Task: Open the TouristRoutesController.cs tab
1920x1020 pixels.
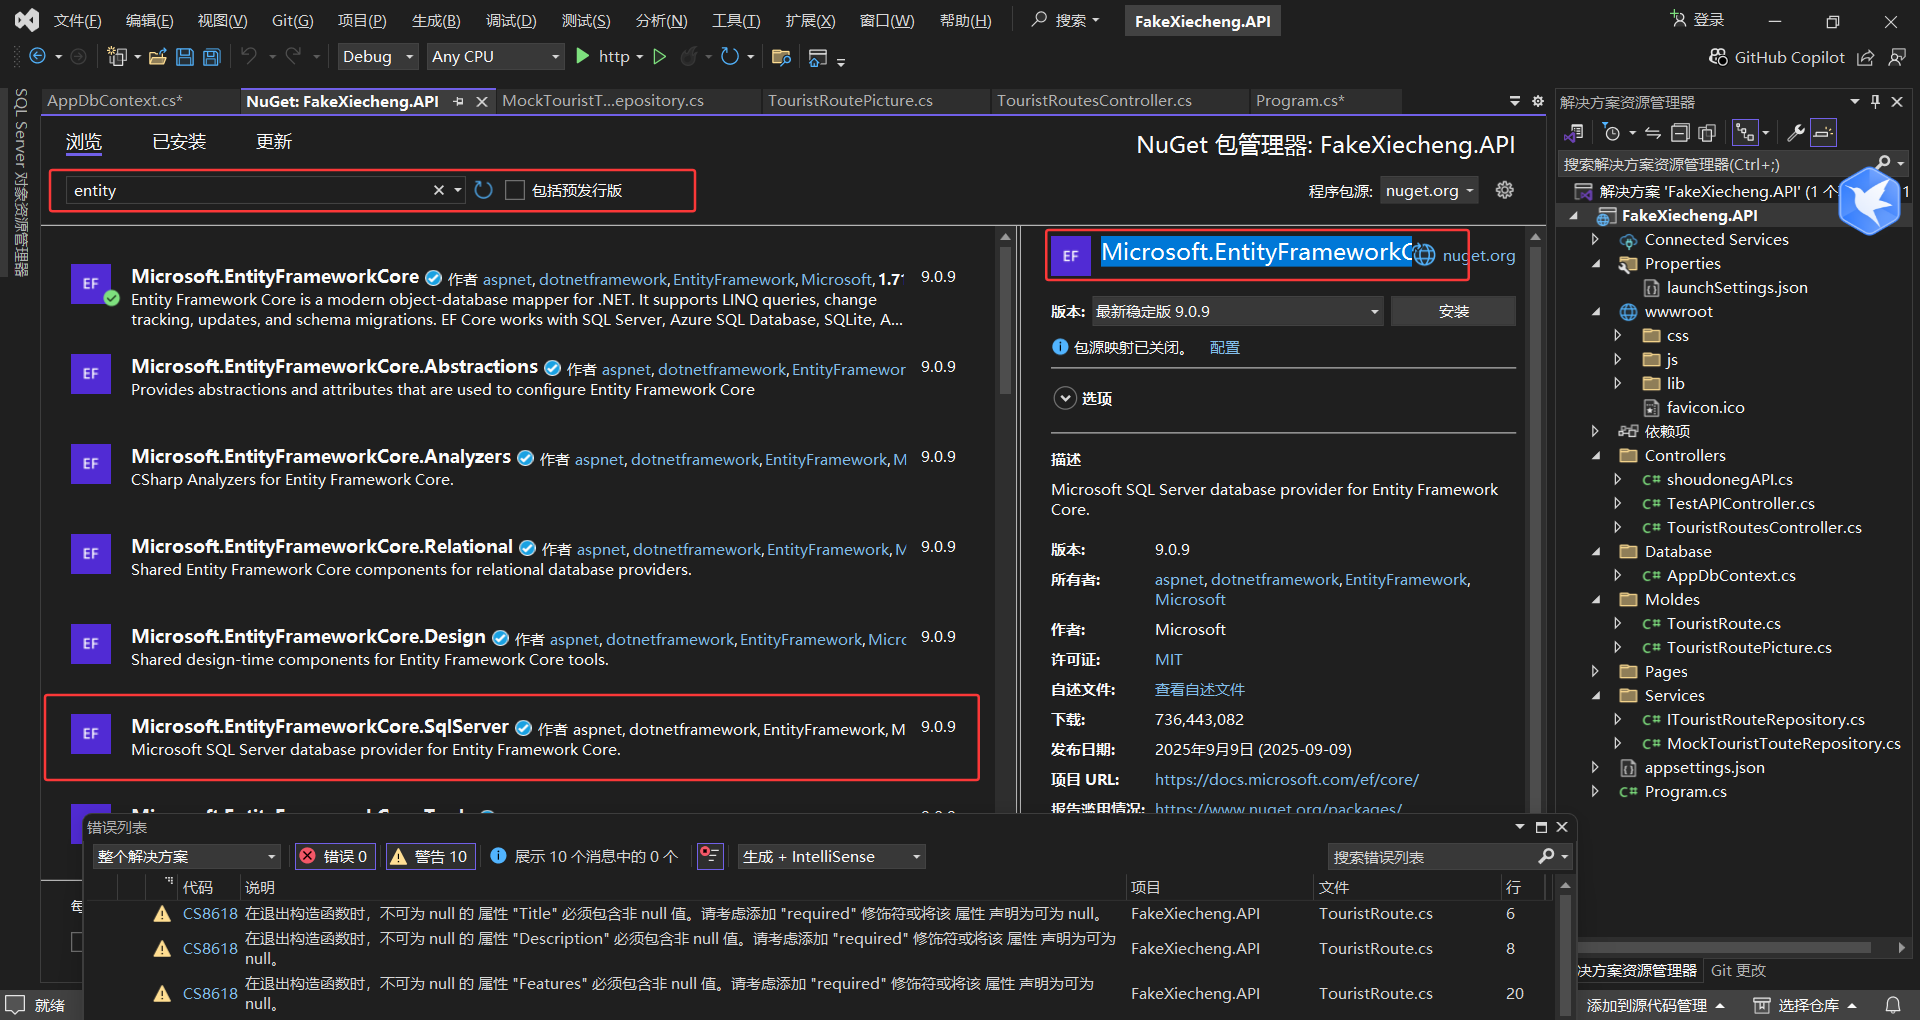Action: [x=1094, y=101]
